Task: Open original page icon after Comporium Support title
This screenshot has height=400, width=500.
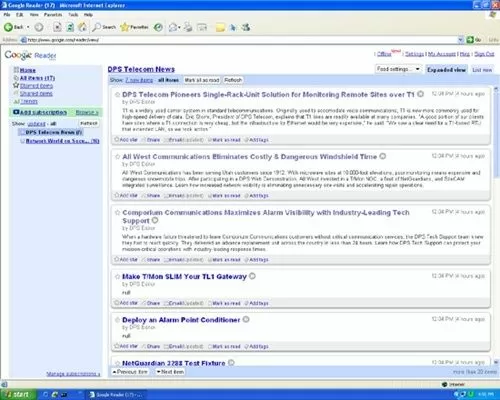Action: 155,220
